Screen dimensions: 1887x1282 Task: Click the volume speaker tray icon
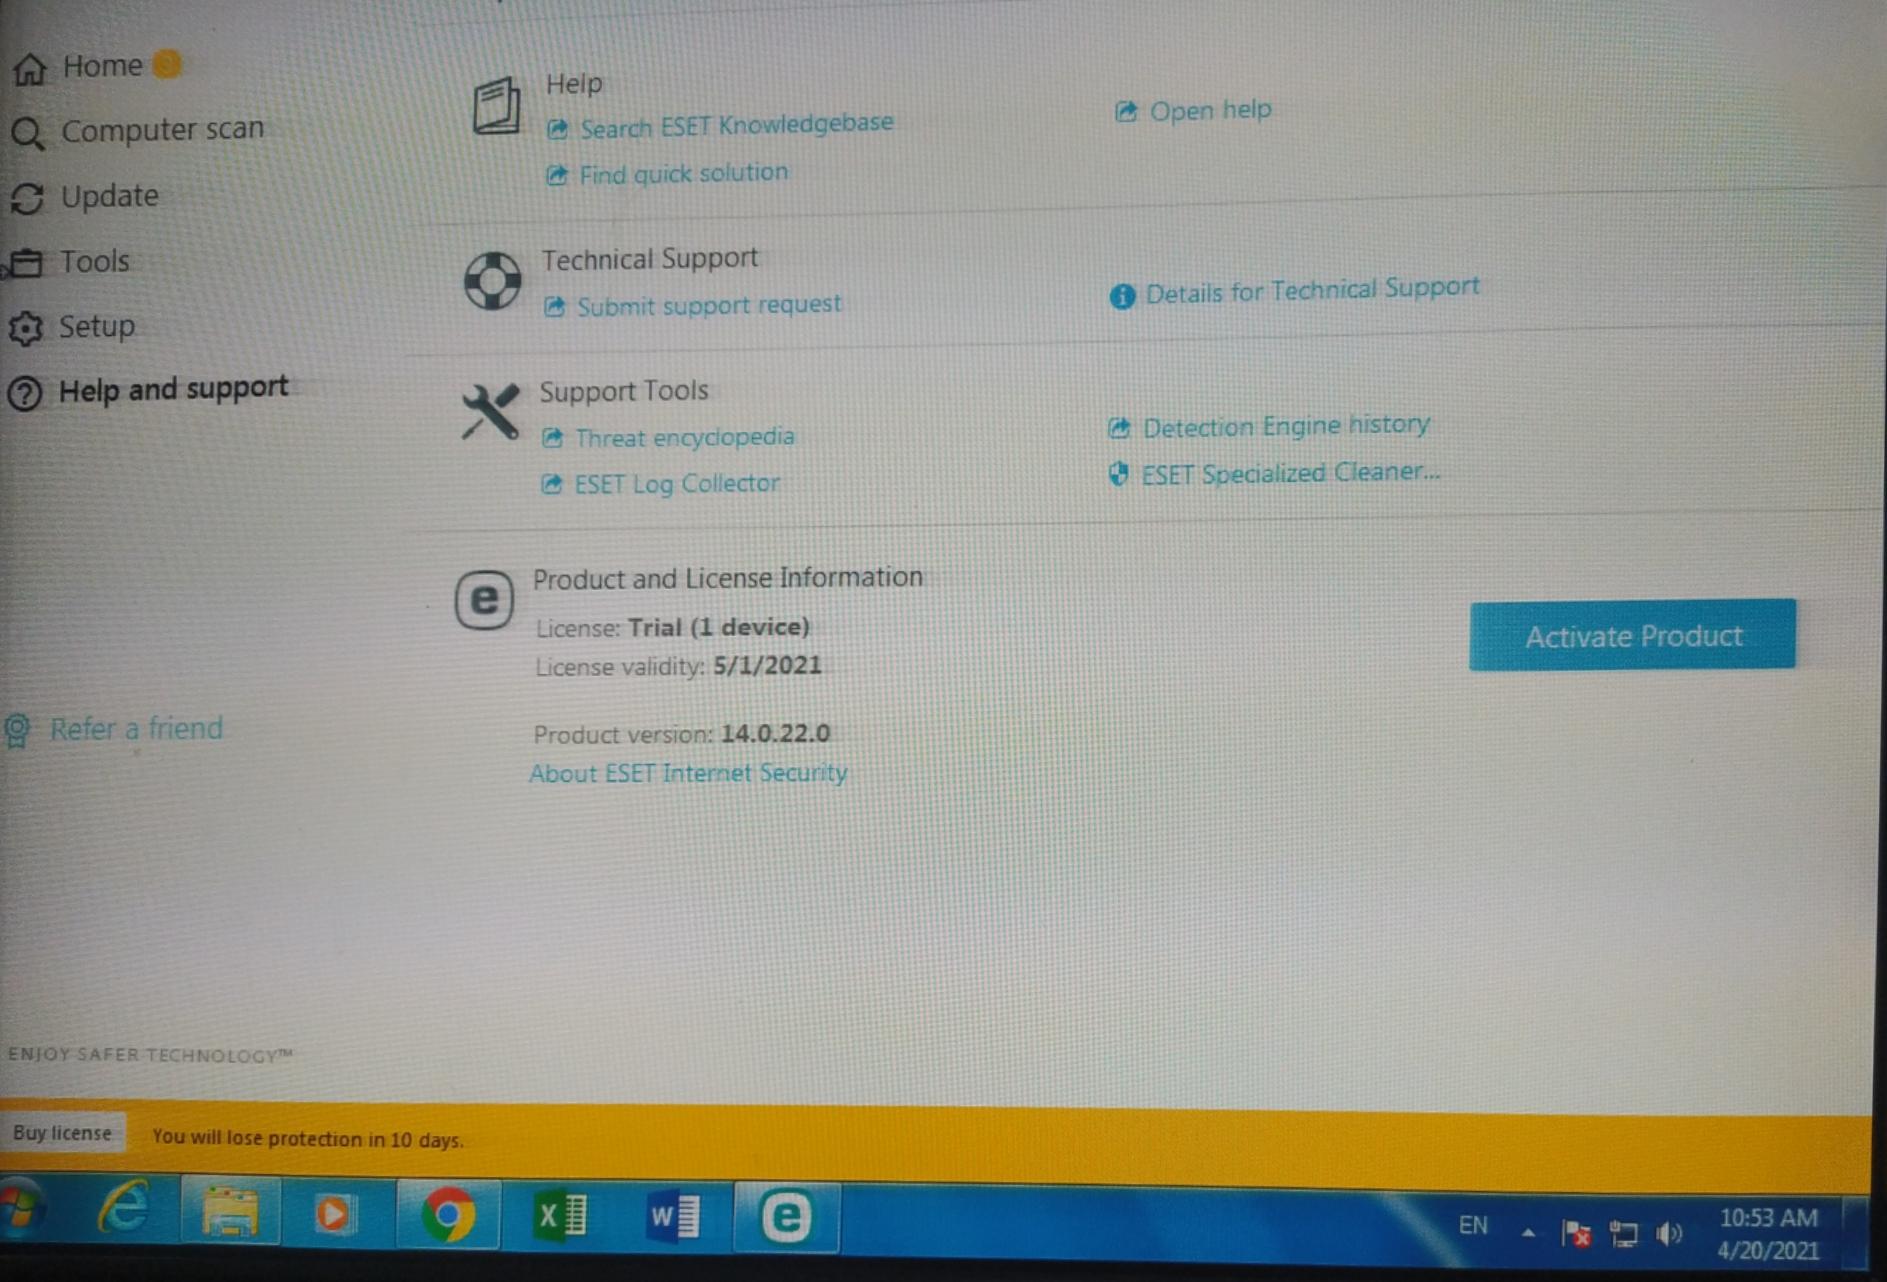point(1669,1234)
